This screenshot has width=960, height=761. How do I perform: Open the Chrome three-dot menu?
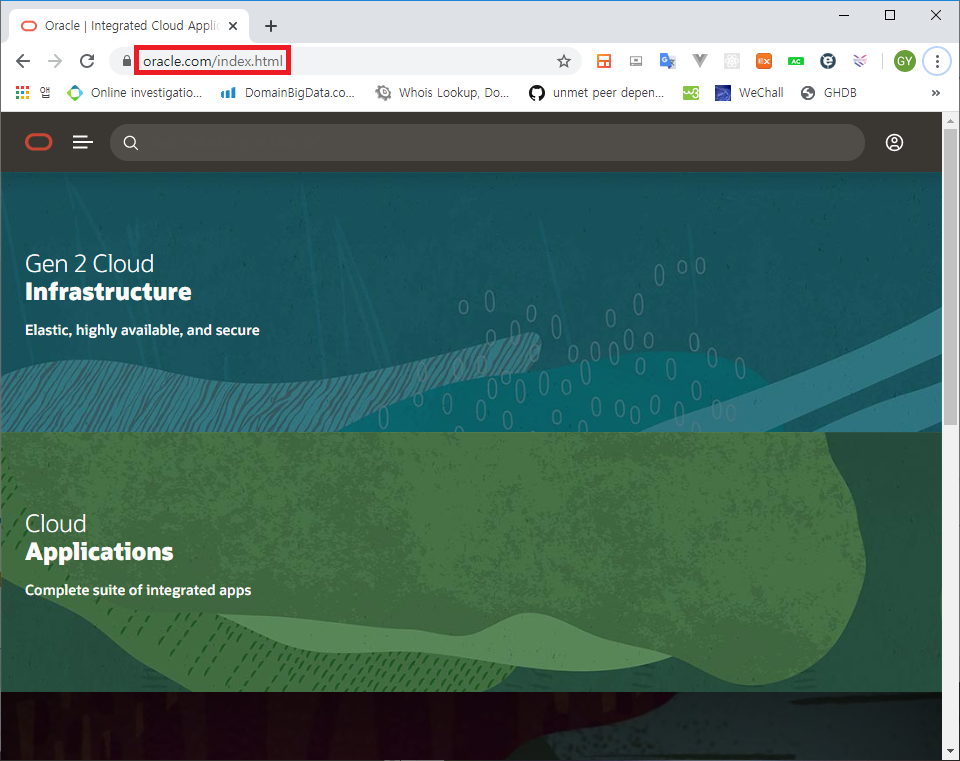click(x=937, y=61)
